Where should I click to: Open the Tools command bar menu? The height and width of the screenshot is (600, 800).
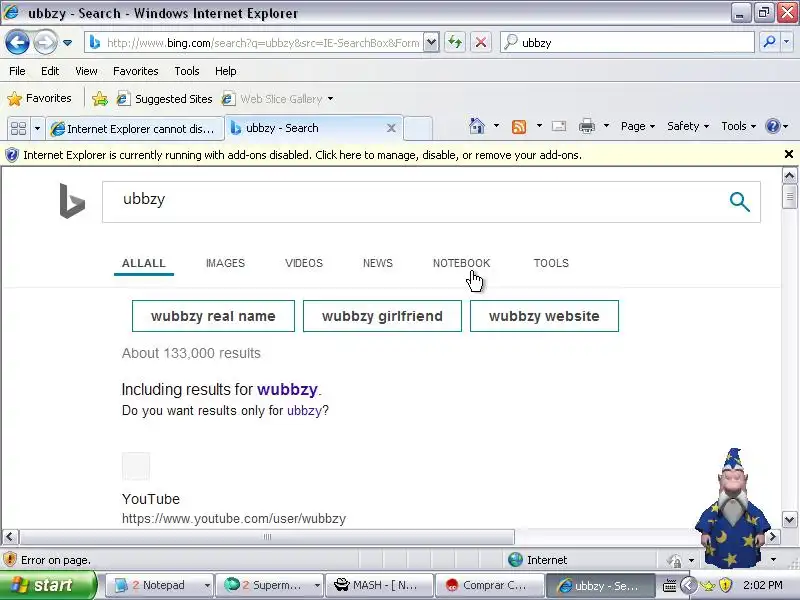(738, 126)
